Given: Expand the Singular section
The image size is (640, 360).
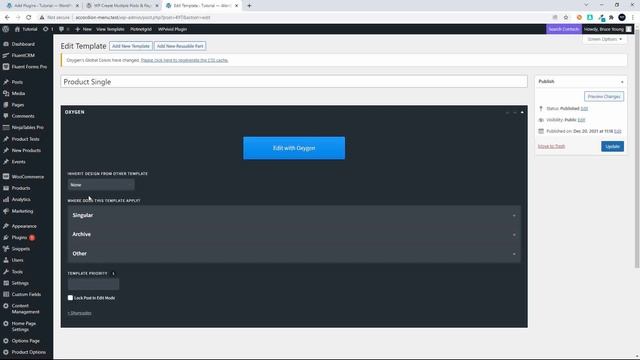Looking at the screenshot, I should (294, 215).
